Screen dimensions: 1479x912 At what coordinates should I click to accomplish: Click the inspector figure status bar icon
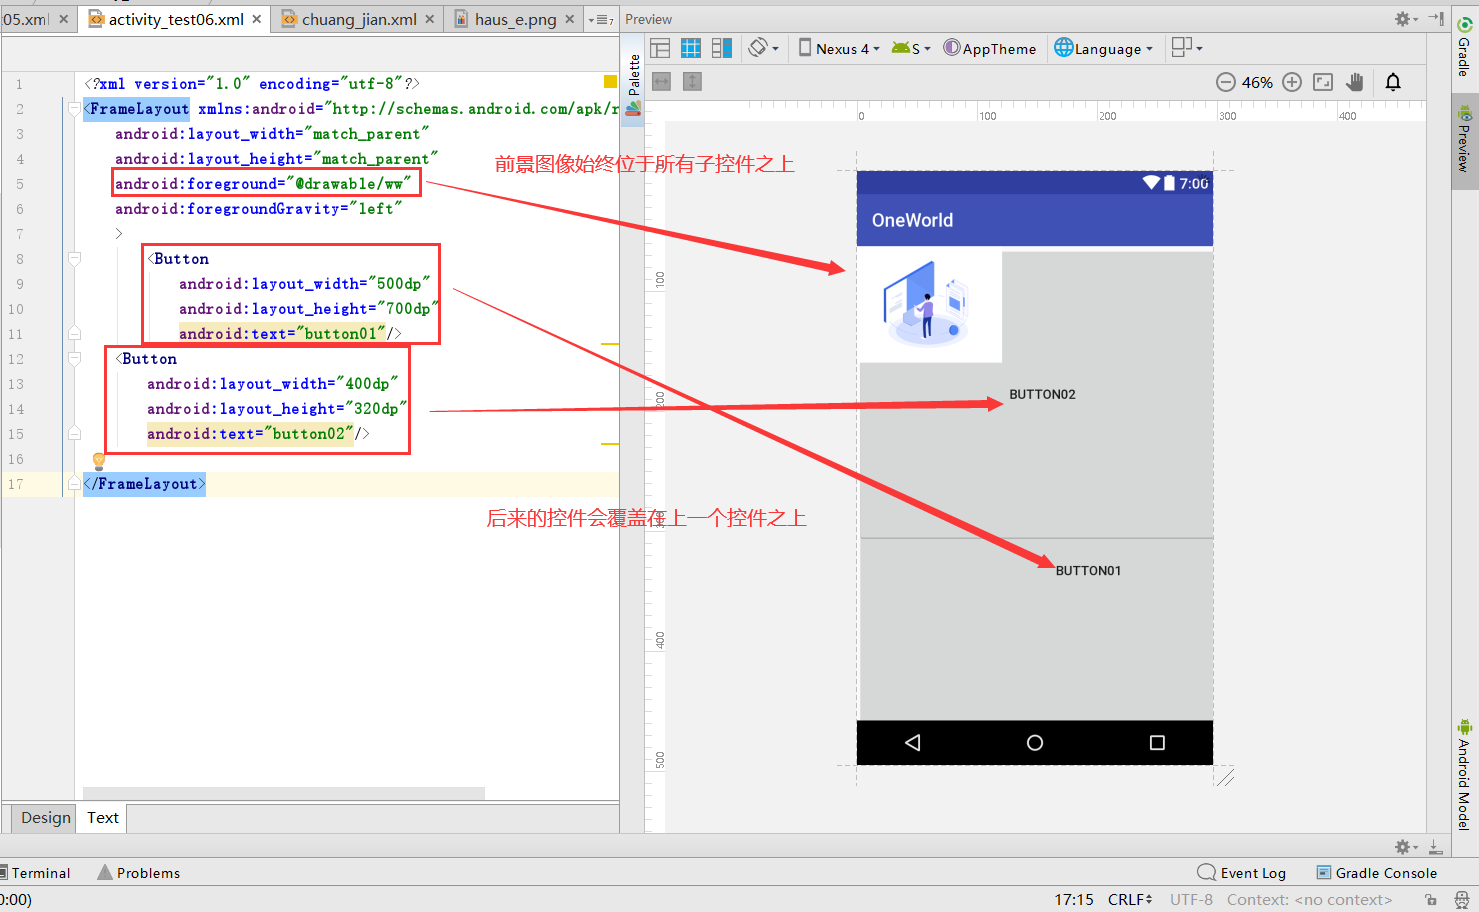click(1461, 900)
